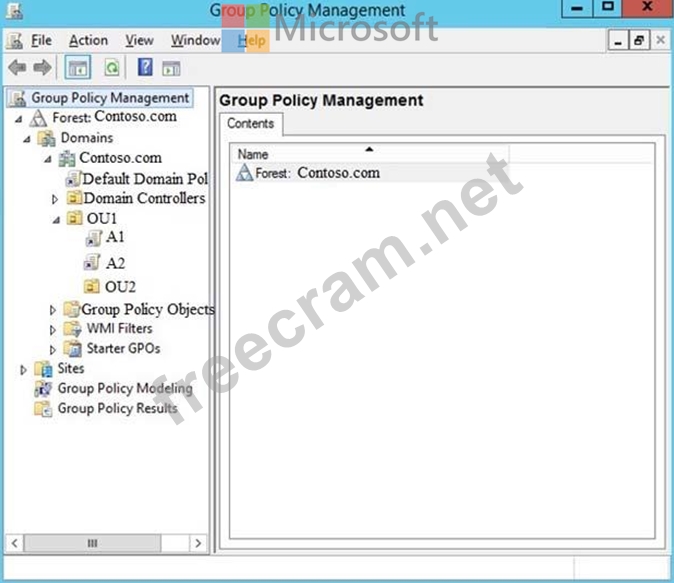Image resolution: width=674 pixels, height=583 pixels.
Task: Click the Domains folder icon
Action: coord(46,138)
